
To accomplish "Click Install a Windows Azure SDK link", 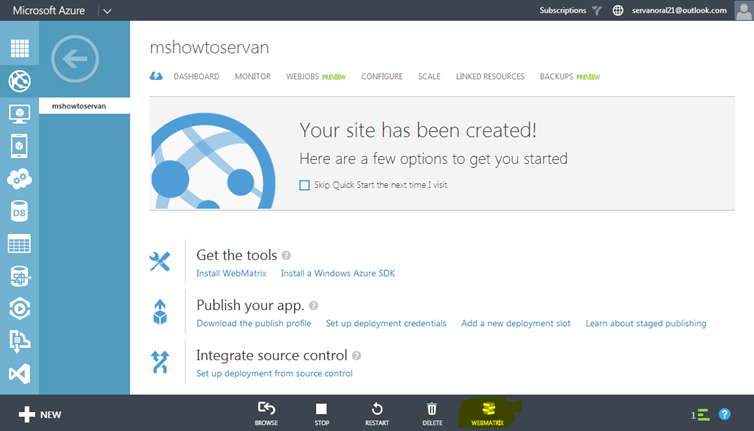I will pos(338,273).
